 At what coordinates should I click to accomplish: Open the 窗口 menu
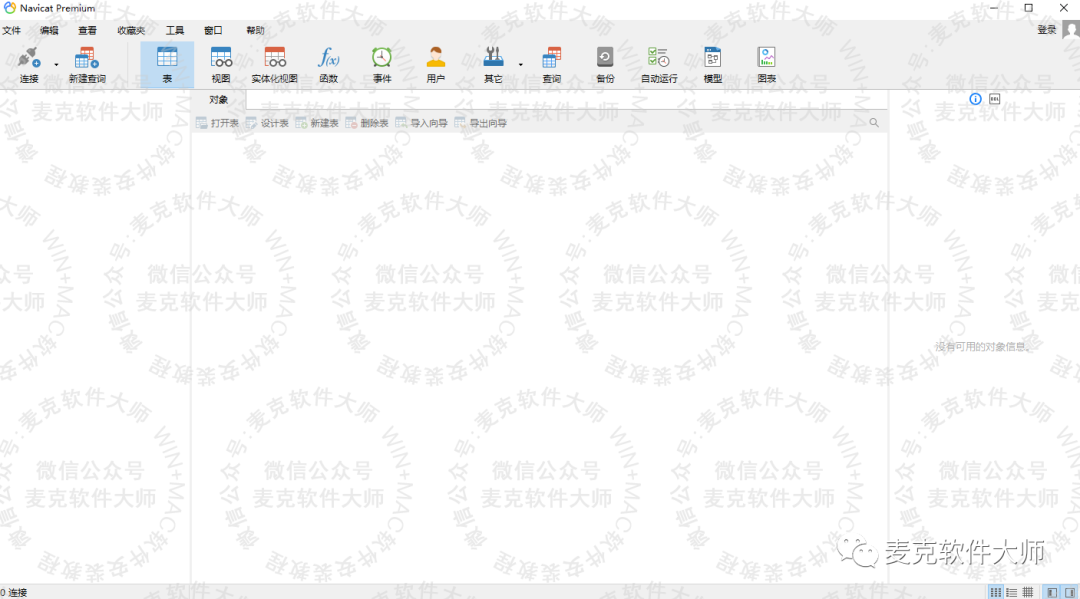tap(214, 30)
